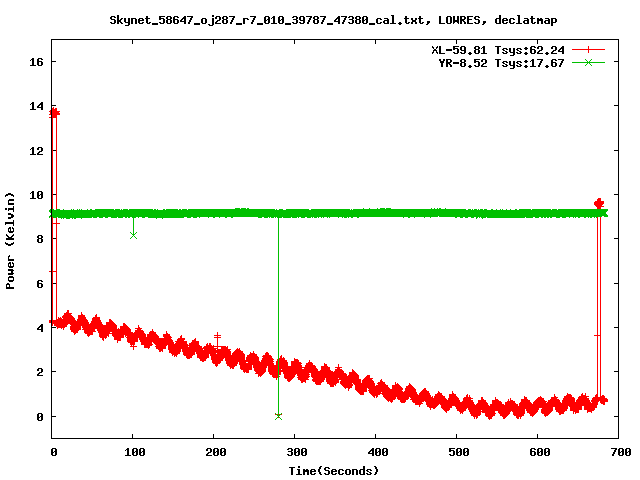
Task: Click the x-axis tick label 200
Action: tap(216, 452)
